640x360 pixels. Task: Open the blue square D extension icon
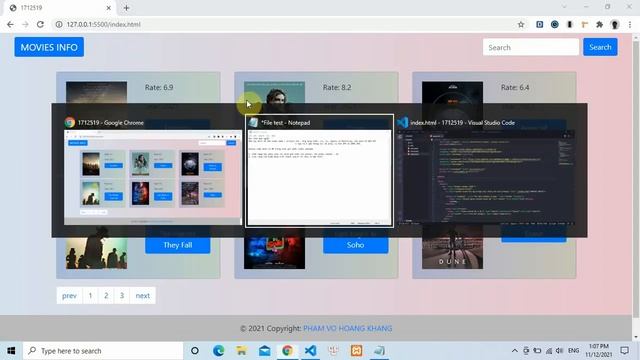540,24
